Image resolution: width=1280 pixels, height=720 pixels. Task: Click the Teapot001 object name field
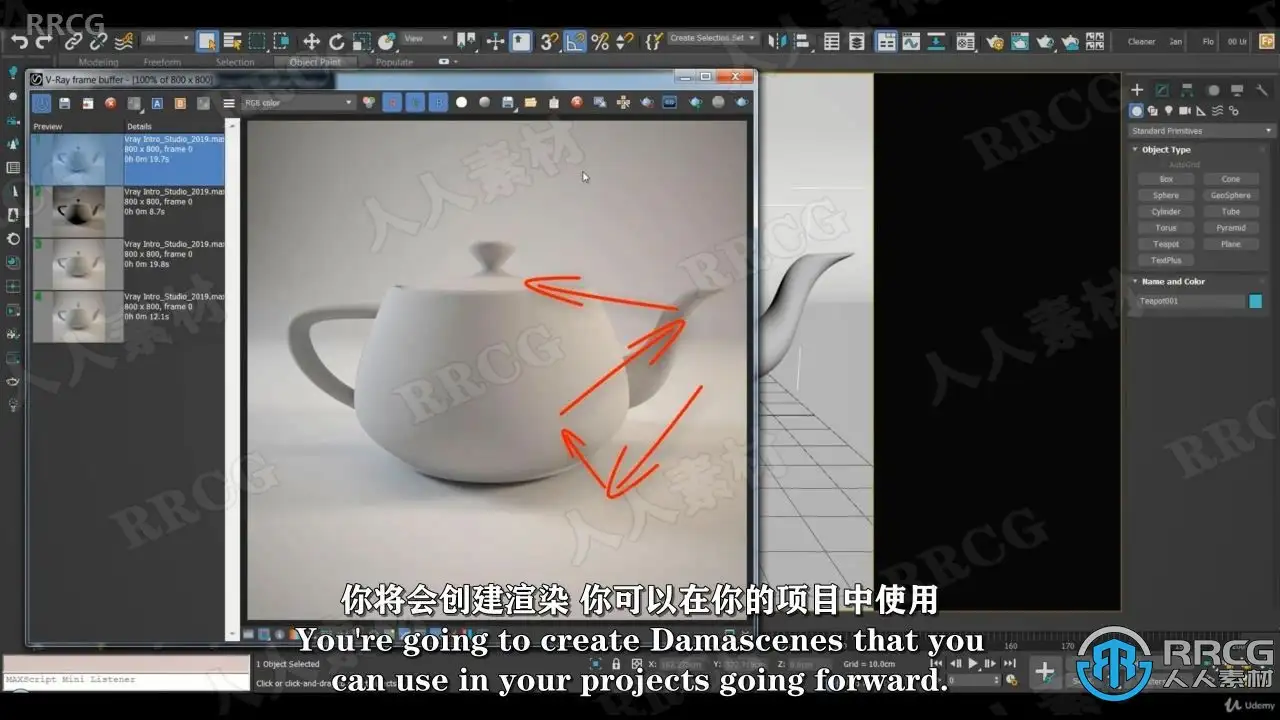(x=1191, y=301)
